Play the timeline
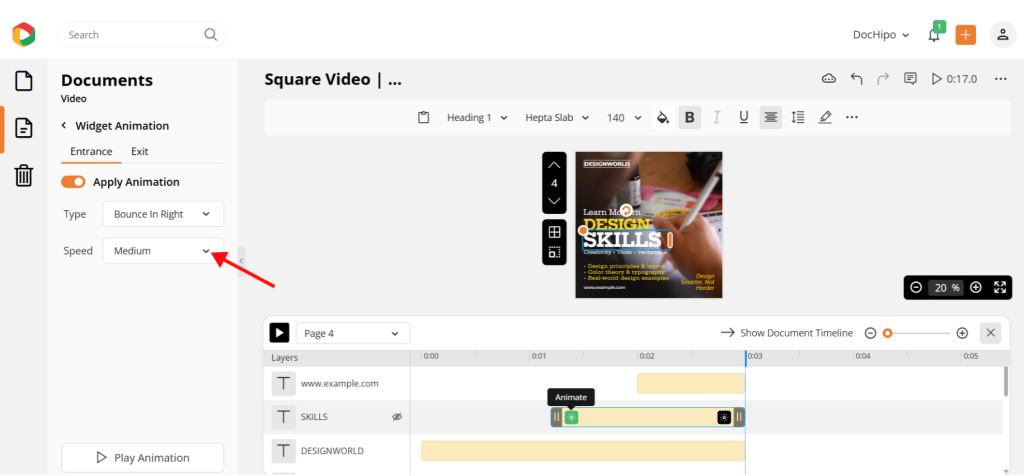This screenshot has height=476, width=1024. tap(280, 333)
